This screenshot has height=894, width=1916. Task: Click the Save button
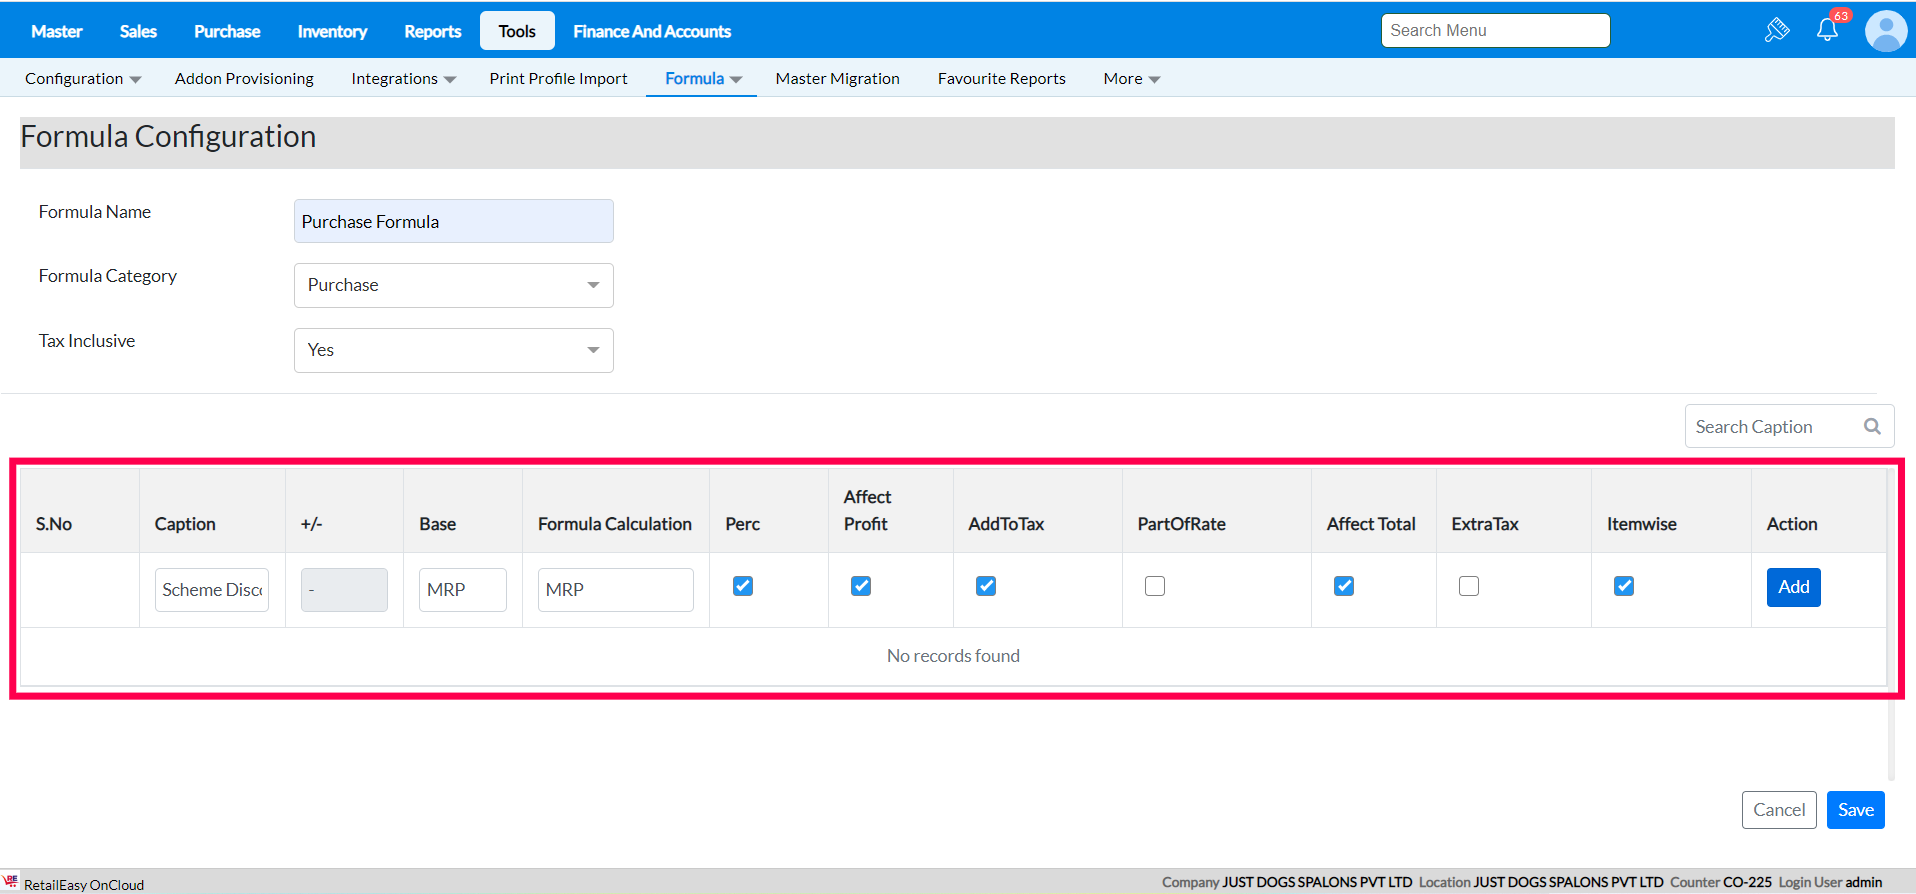pos(1856,810)
